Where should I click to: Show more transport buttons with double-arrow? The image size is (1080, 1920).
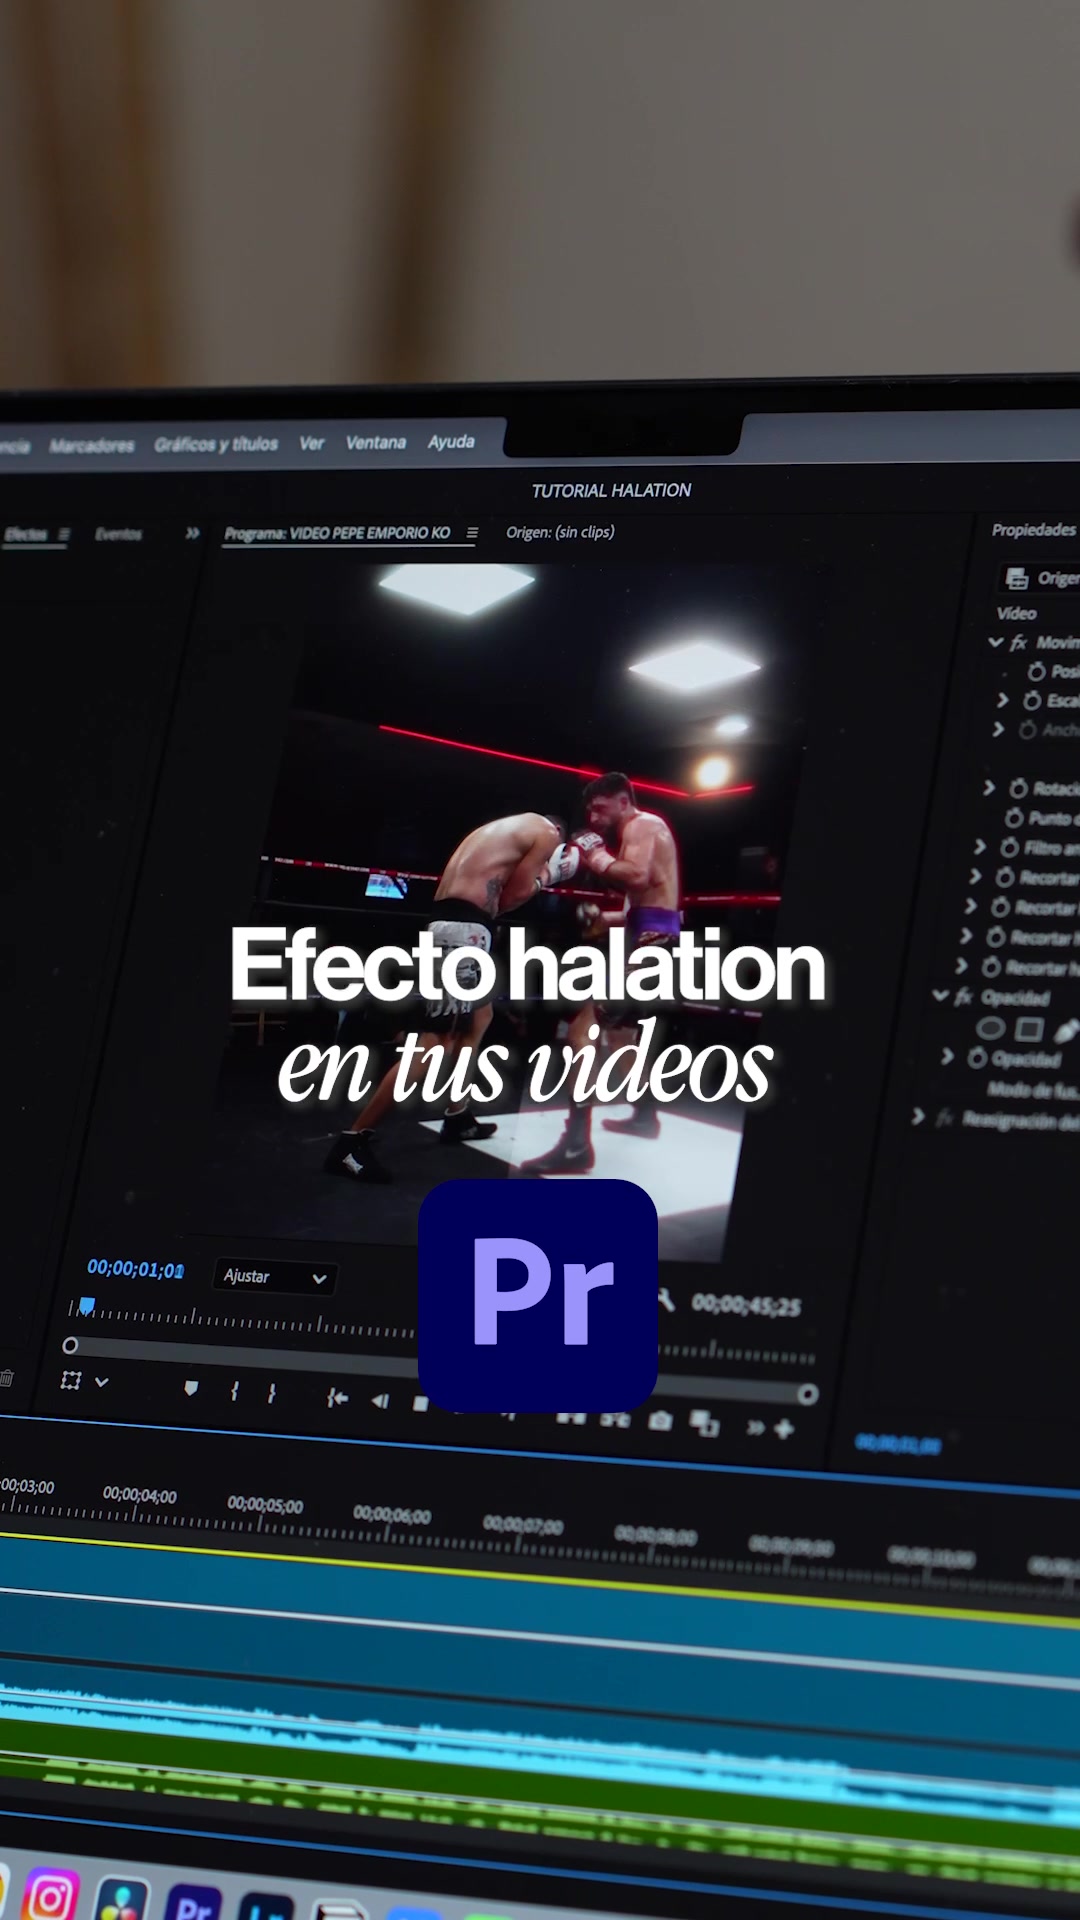click(x=755, y=1427)
